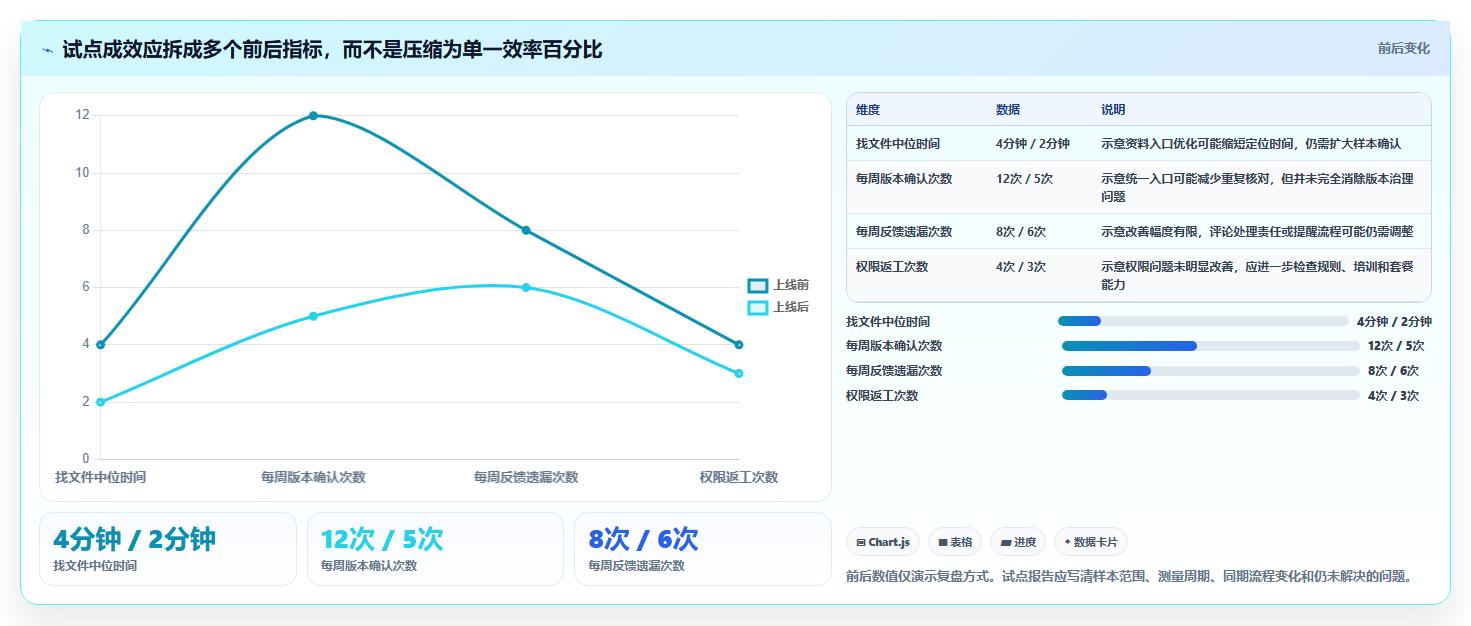1471x626 pixels.
Task: Click the 上线后 data point at 6
Action: (526, 288)
